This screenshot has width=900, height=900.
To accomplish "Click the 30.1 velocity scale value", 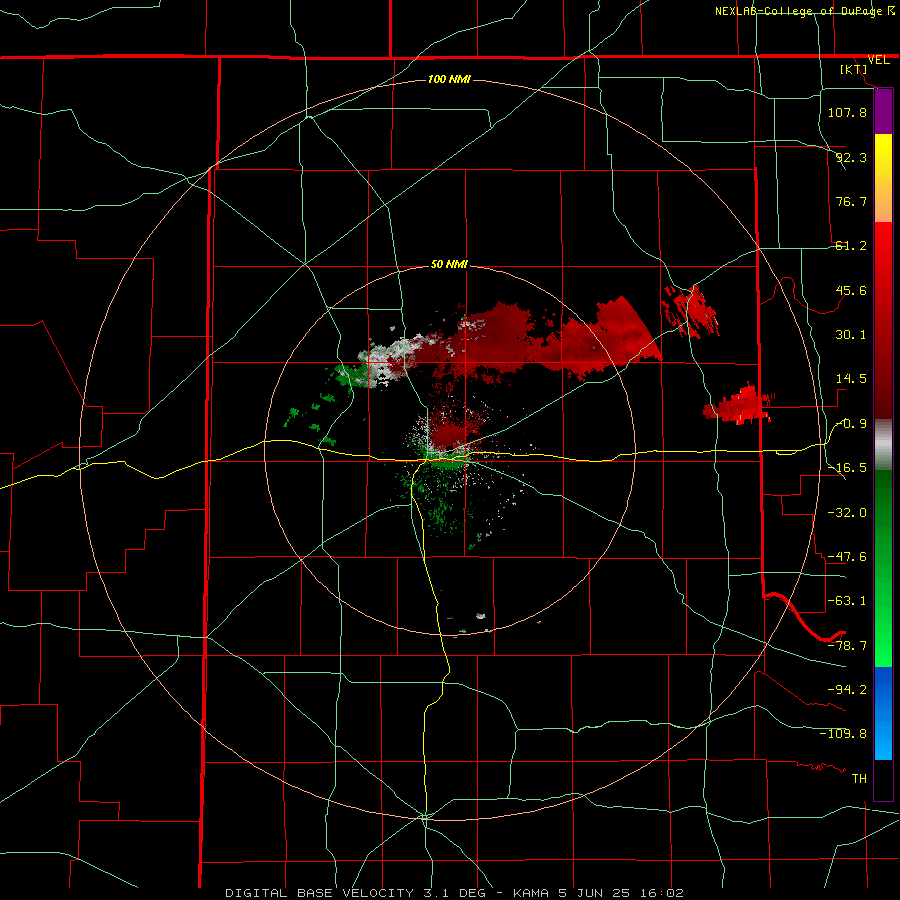I will click(851, 335).
